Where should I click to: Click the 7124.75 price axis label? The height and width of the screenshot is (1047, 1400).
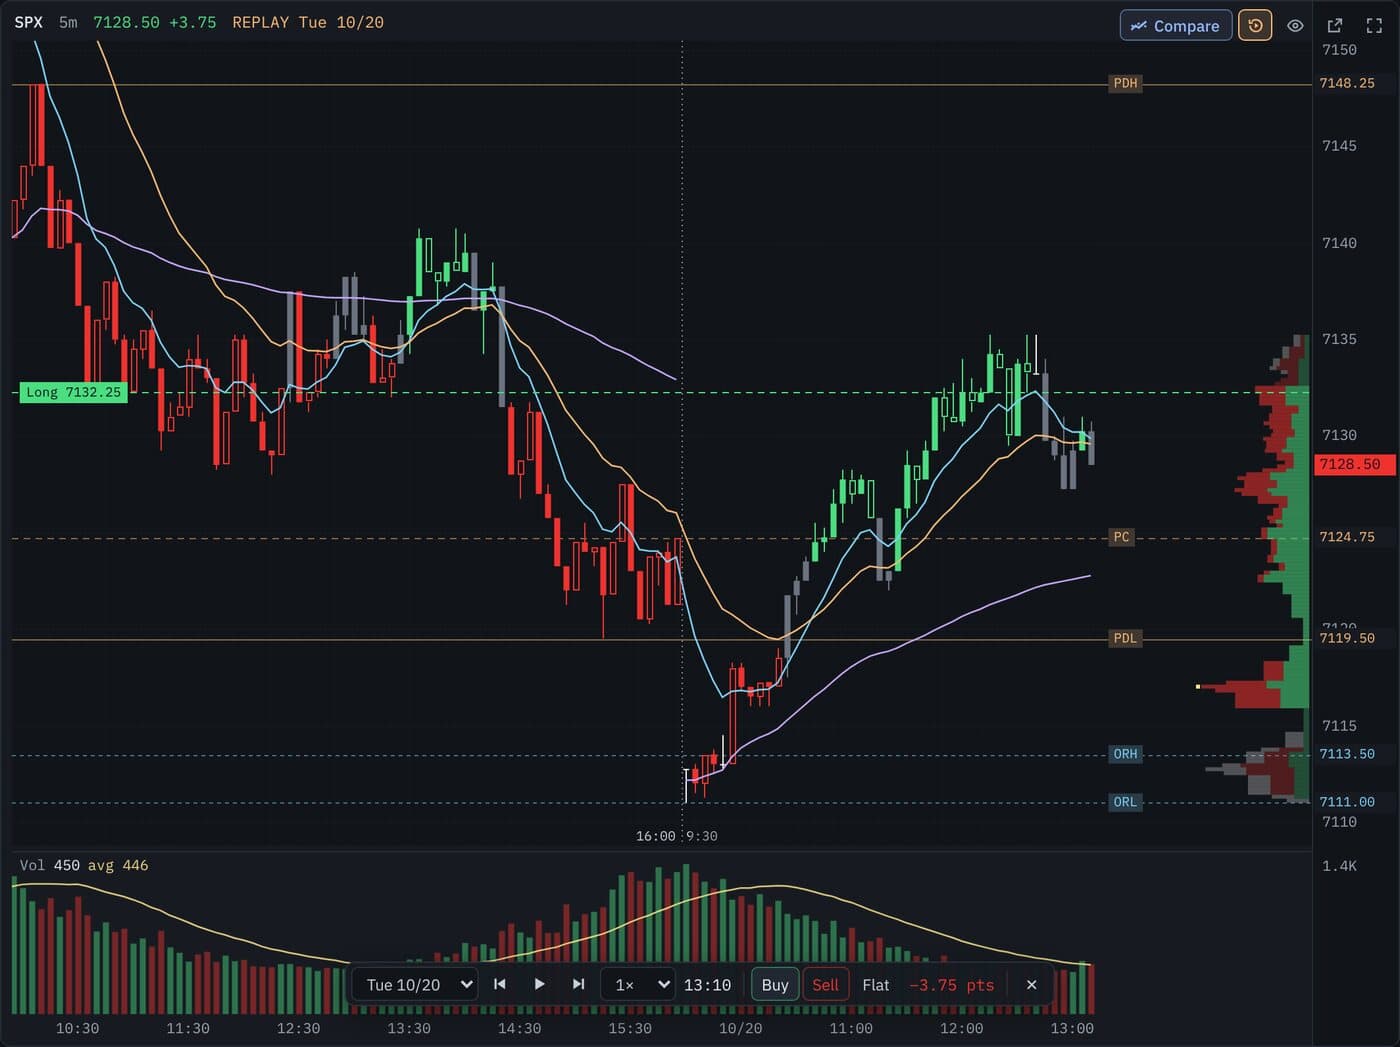1347,537
